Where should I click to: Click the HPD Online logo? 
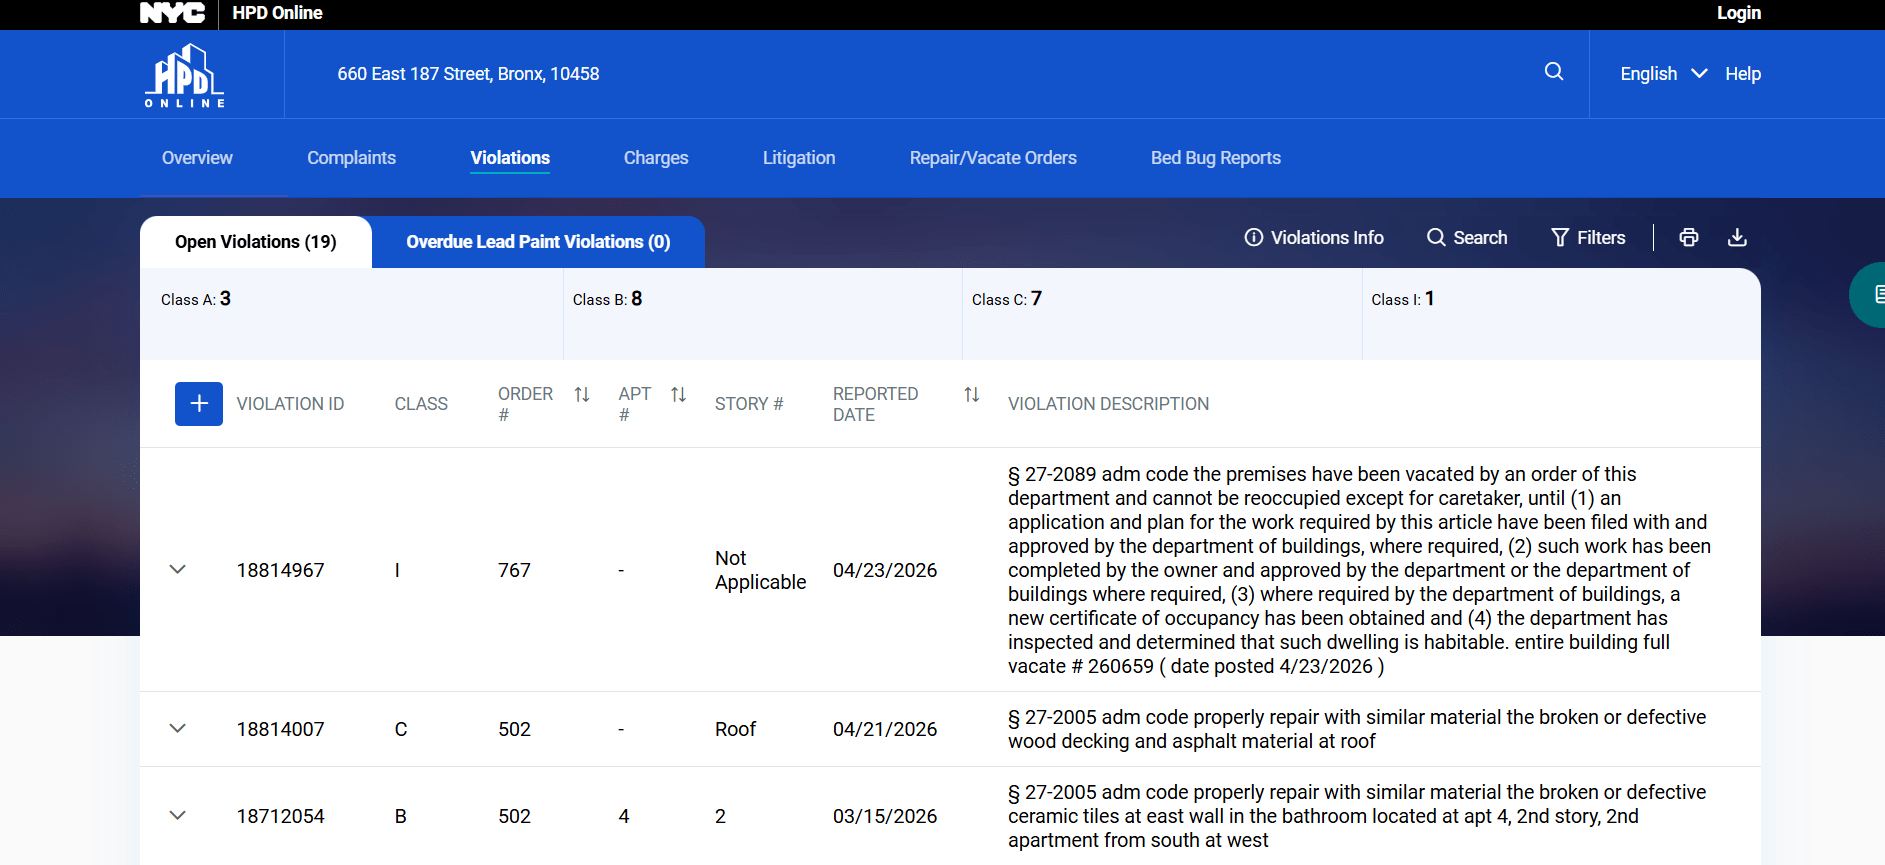coord(185,75)
